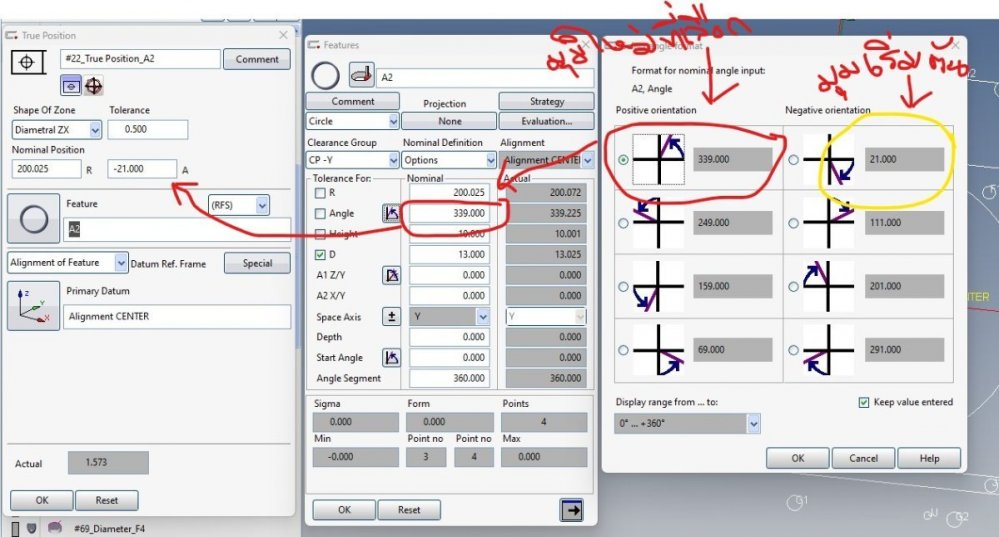The height and width of the screenshot is (537, 999).
Task: Click the 339.000 angle orientation diagram
Action: 659,159
